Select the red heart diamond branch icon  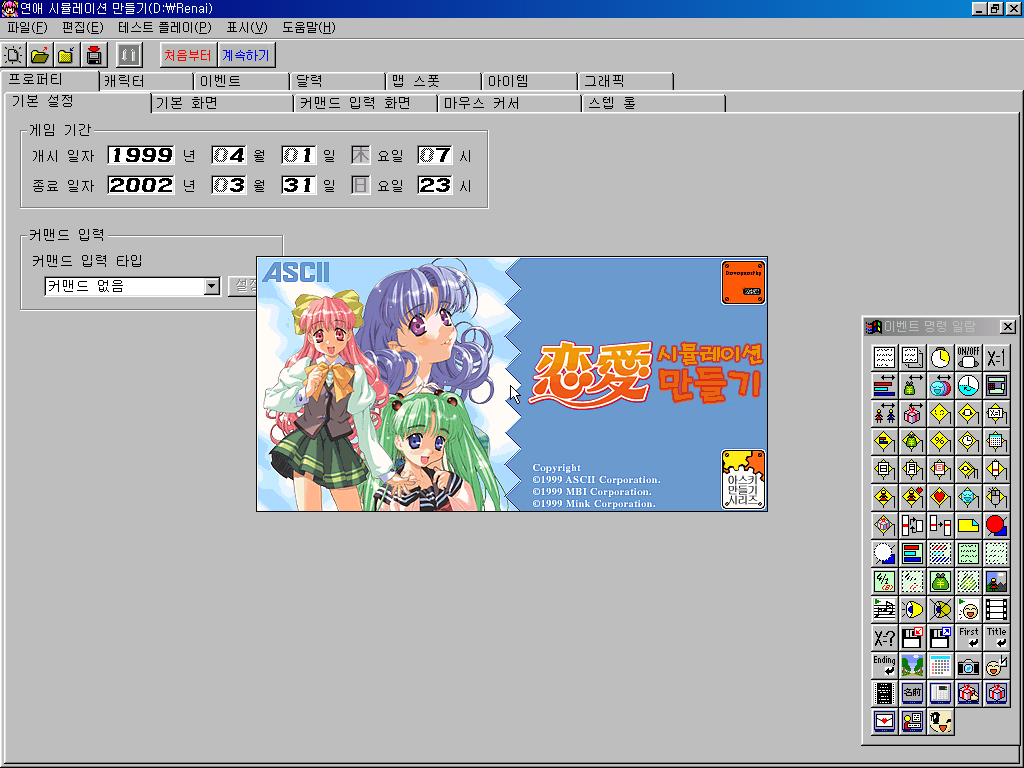click(940, 498)
